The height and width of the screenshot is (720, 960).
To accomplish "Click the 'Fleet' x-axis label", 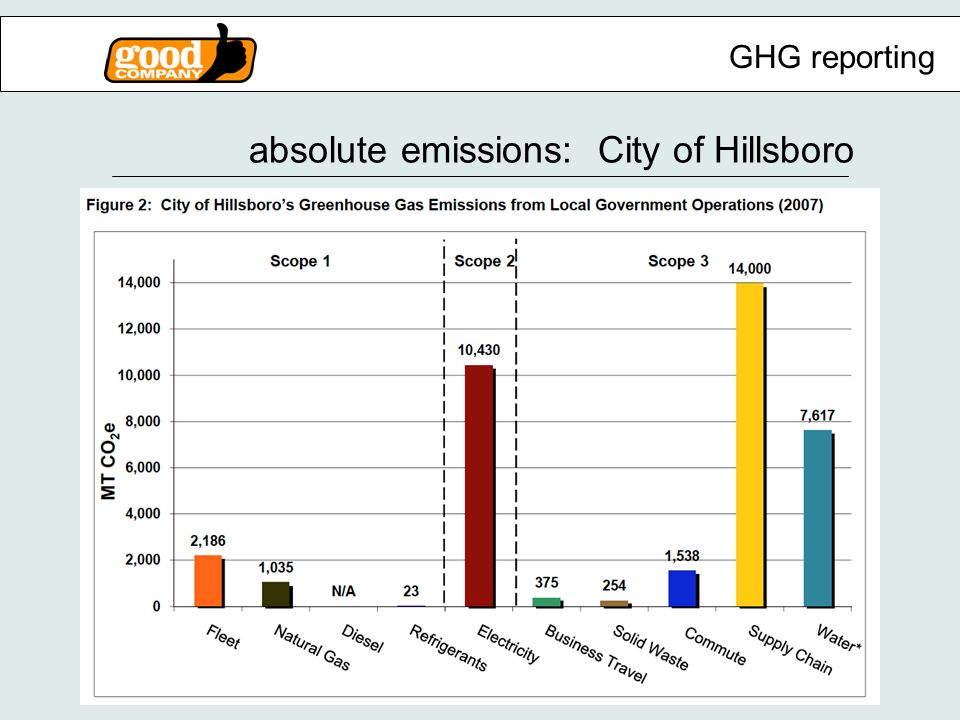I will 223,637.
